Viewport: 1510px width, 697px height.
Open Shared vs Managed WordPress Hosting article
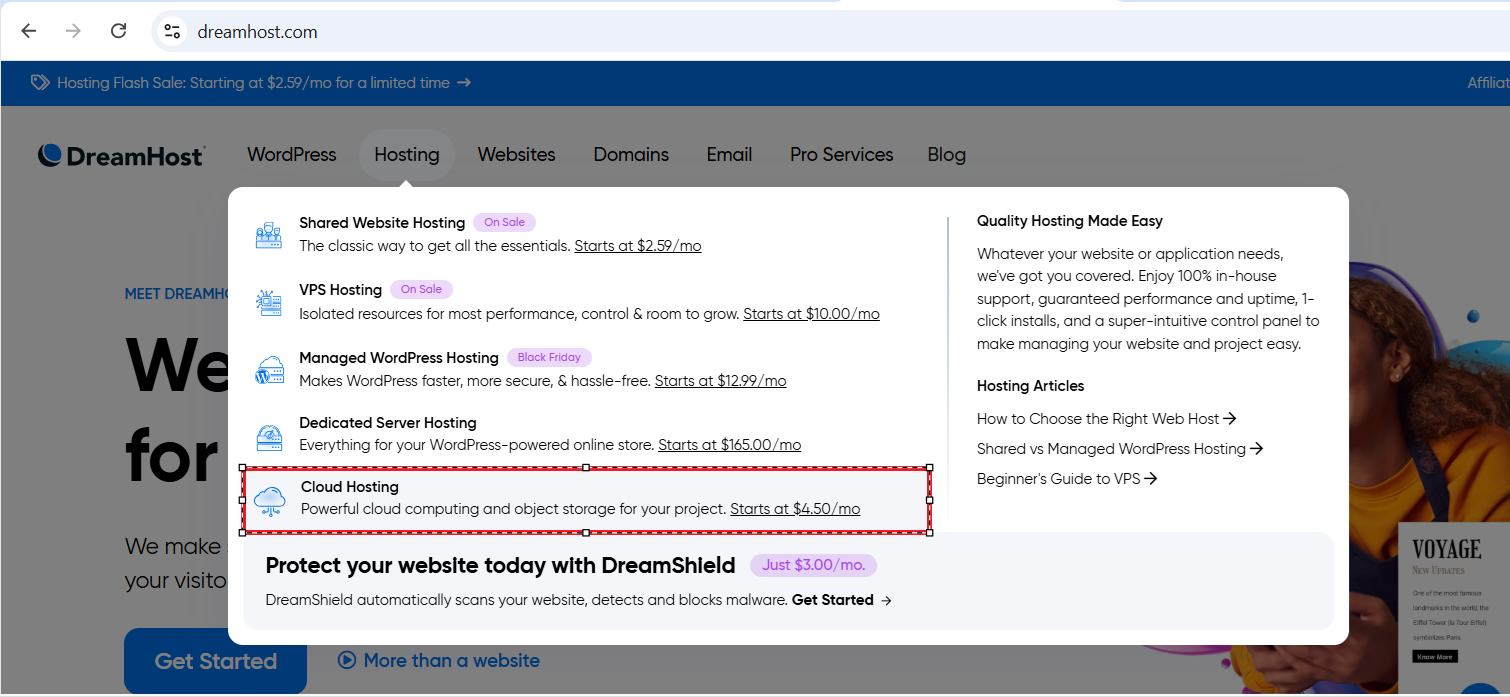(x=1120, y=449)
